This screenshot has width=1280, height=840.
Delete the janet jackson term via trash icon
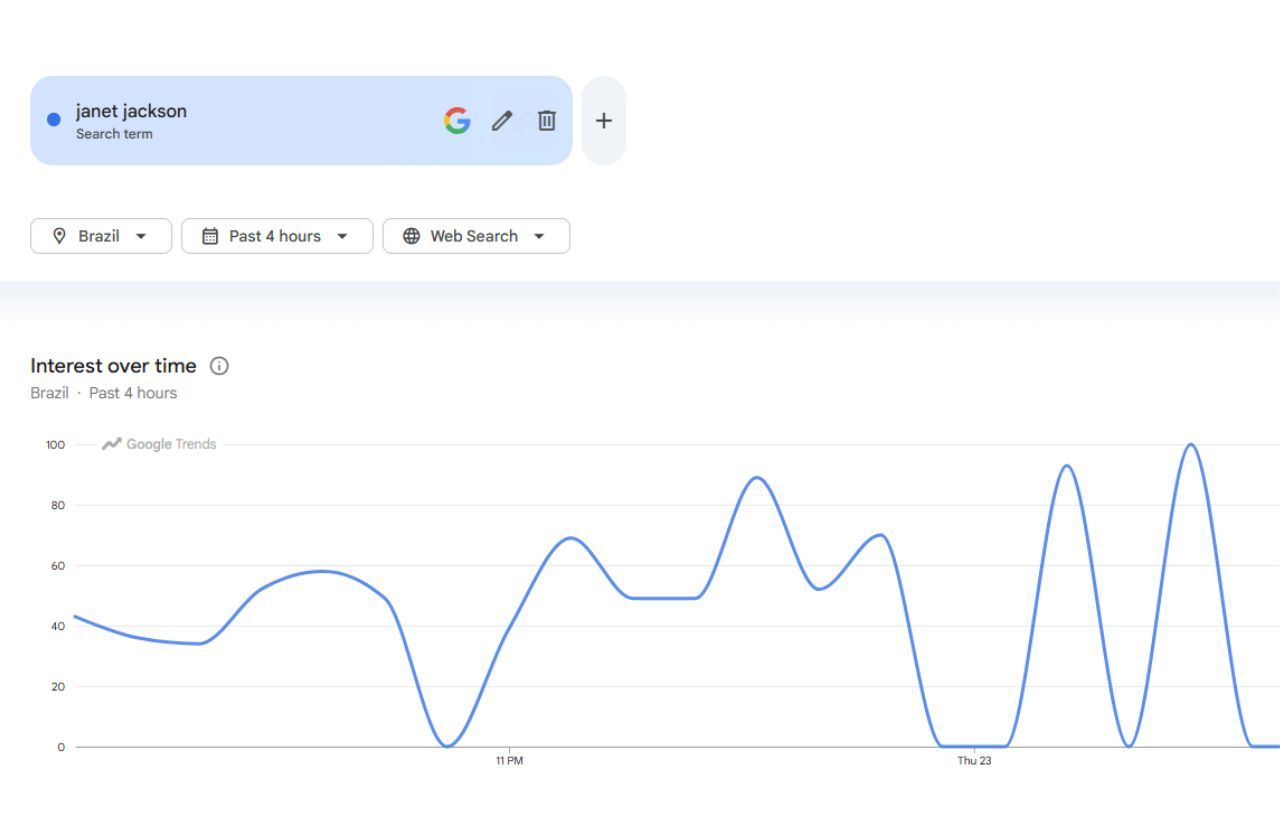(x=547, y=121)
